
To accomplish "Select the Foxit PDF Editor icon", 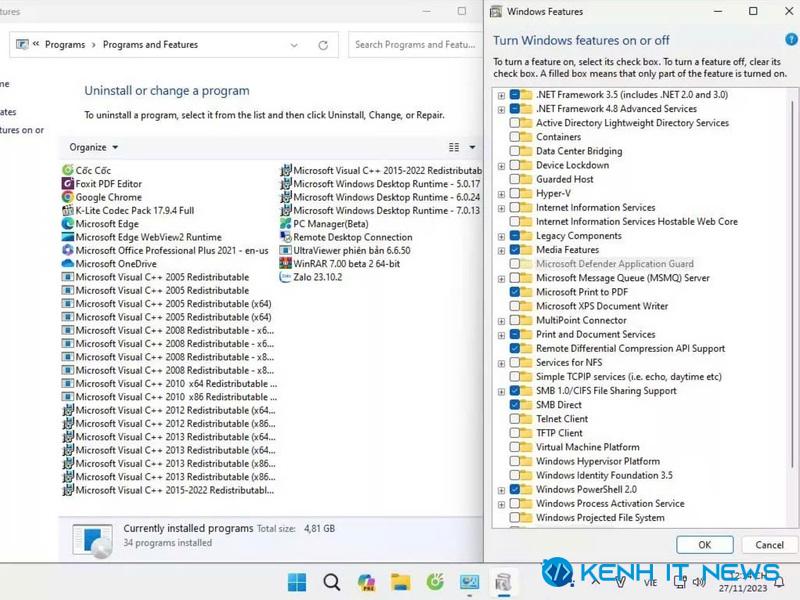I will tap(68, 184).
